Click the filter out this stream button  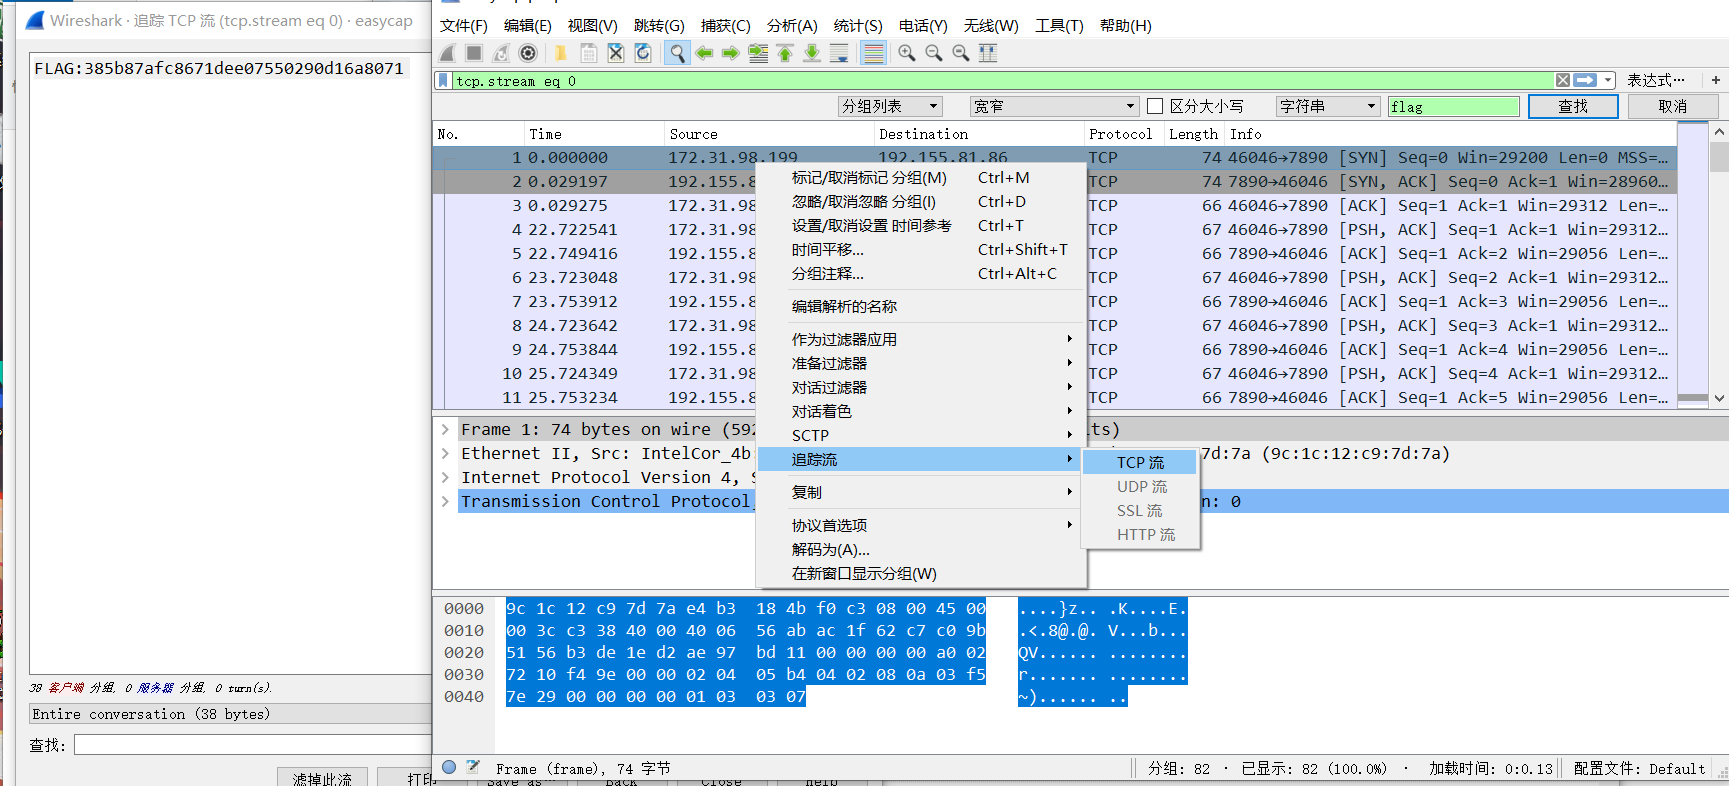click(x=322, y=777)
